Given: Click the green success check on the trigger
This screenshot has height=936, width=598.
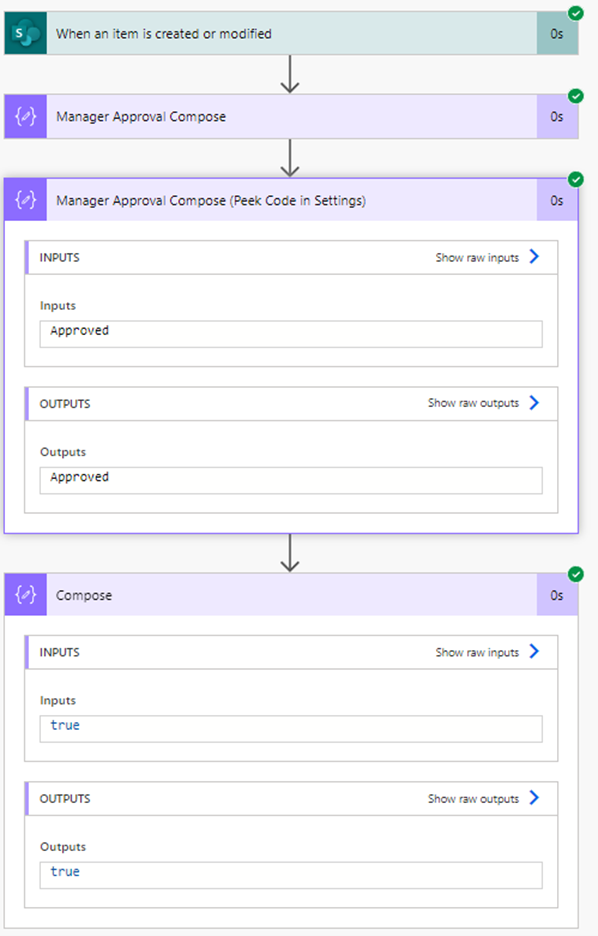Looking at the screenshot, I should tap(575, 13).
